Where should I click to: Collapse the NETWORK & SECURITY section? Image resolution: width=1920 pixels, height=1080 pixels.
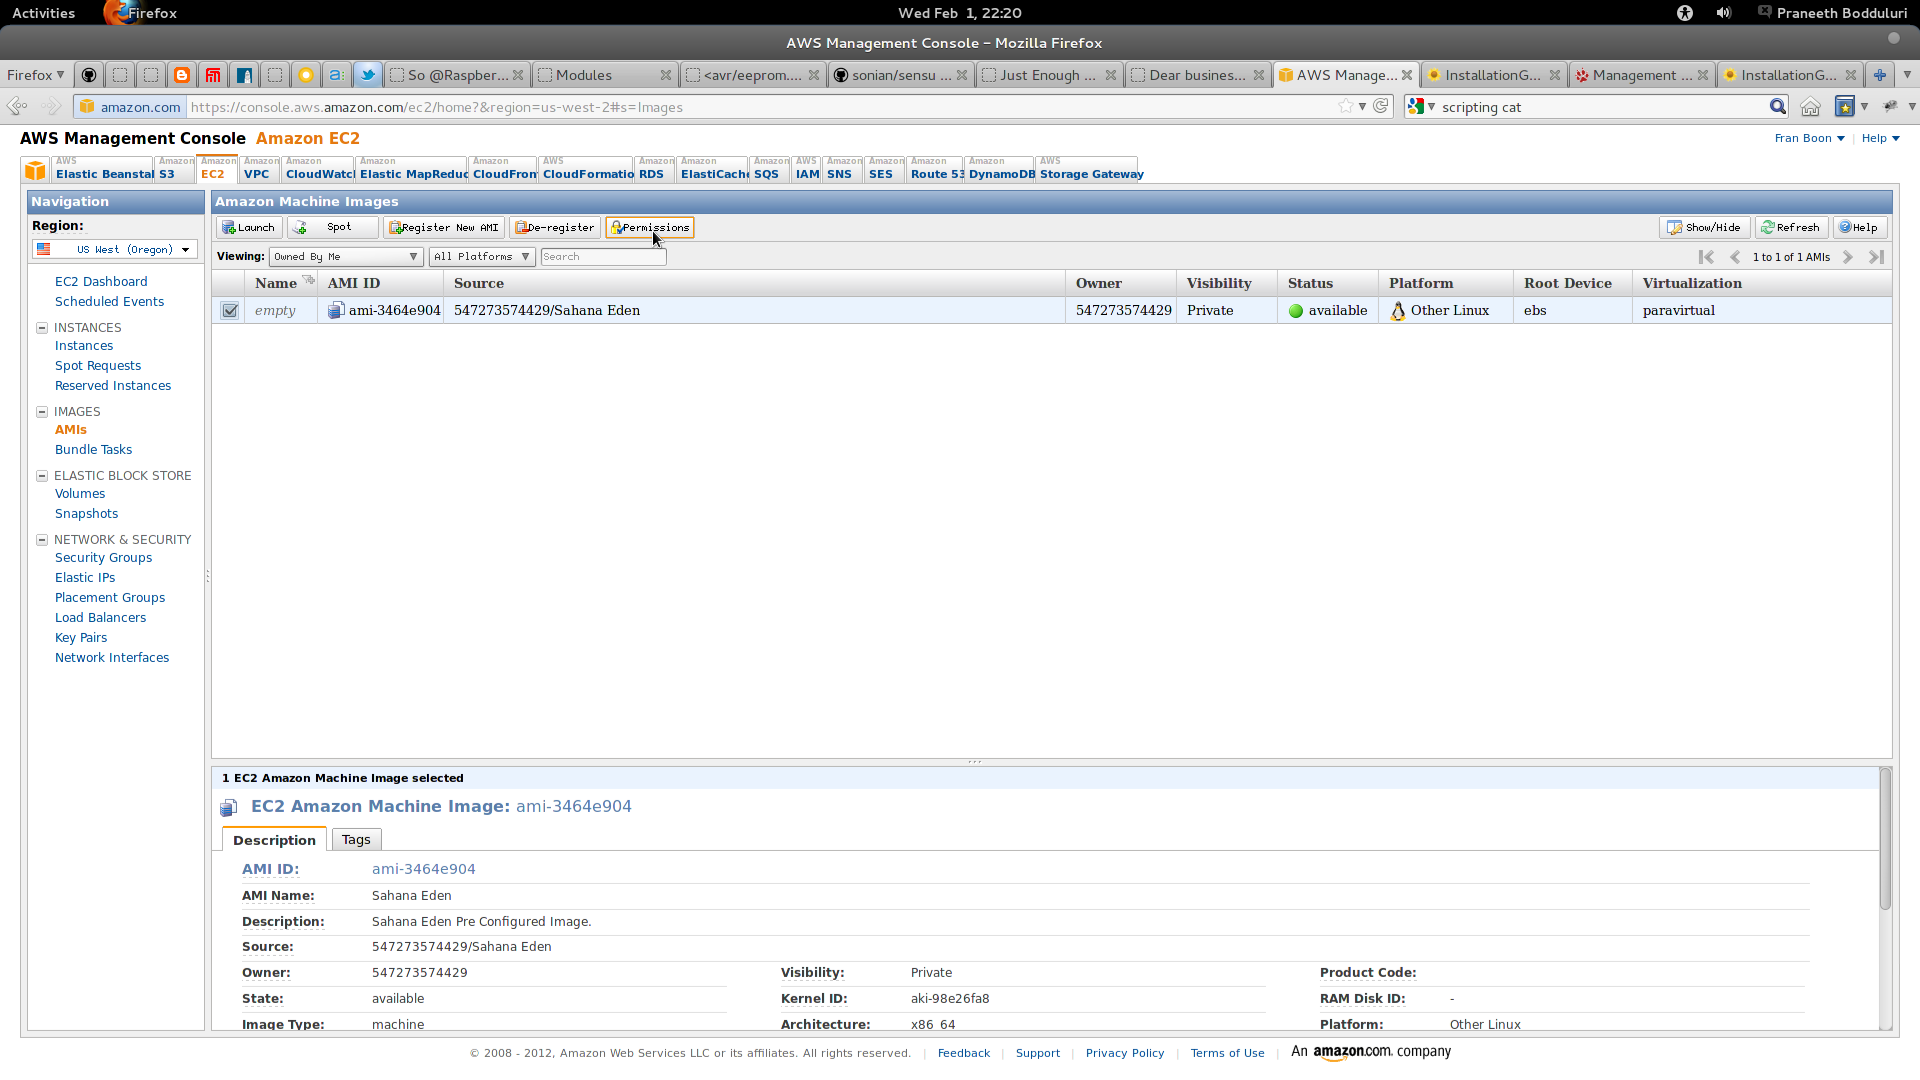[42, 540]
